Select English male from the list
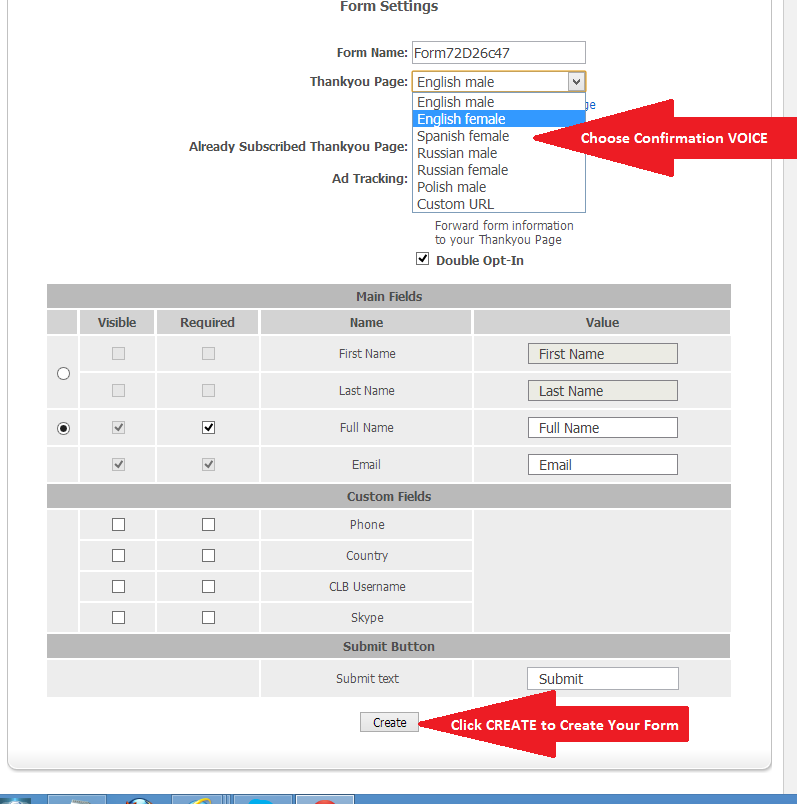 point(456,102)
